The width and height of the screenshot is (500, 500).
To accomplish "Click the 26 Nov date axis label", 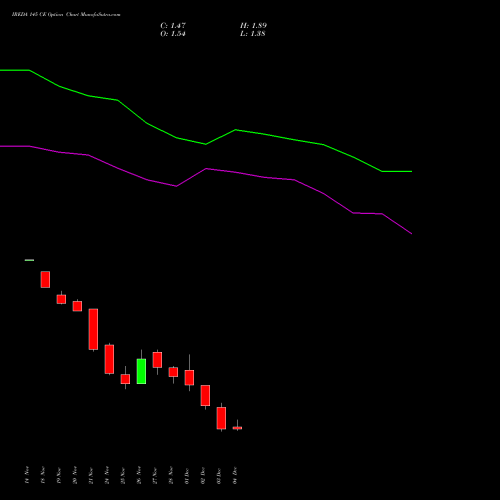I will click(x=139, y=475).
